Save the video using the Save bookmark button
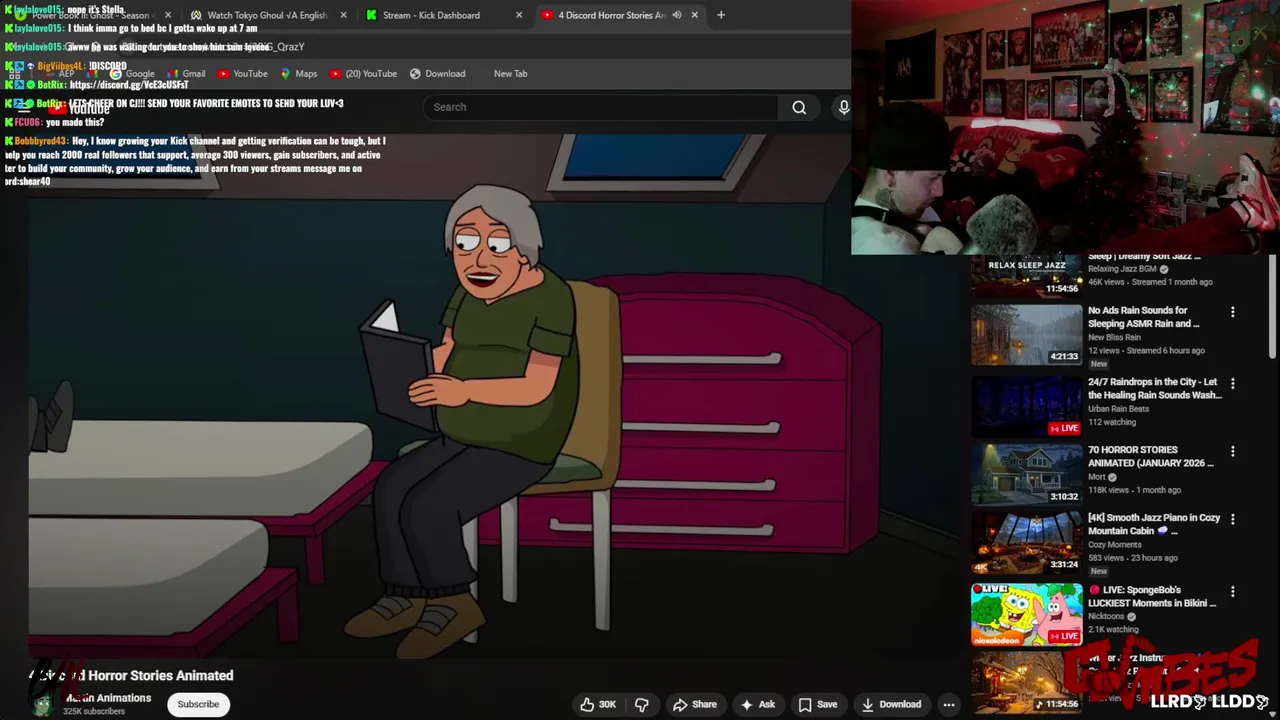The width and height of the screenshot is (1280, 720). pyautogui.click(x=817, y=704)
